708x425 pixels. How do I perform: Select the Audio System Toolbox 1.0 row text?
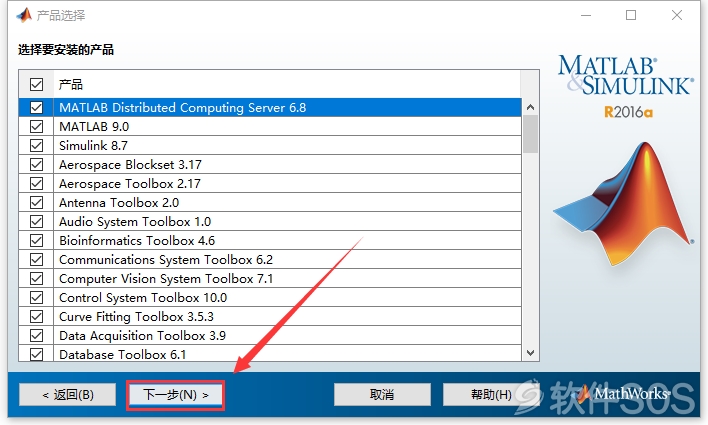tap(135, 221)
